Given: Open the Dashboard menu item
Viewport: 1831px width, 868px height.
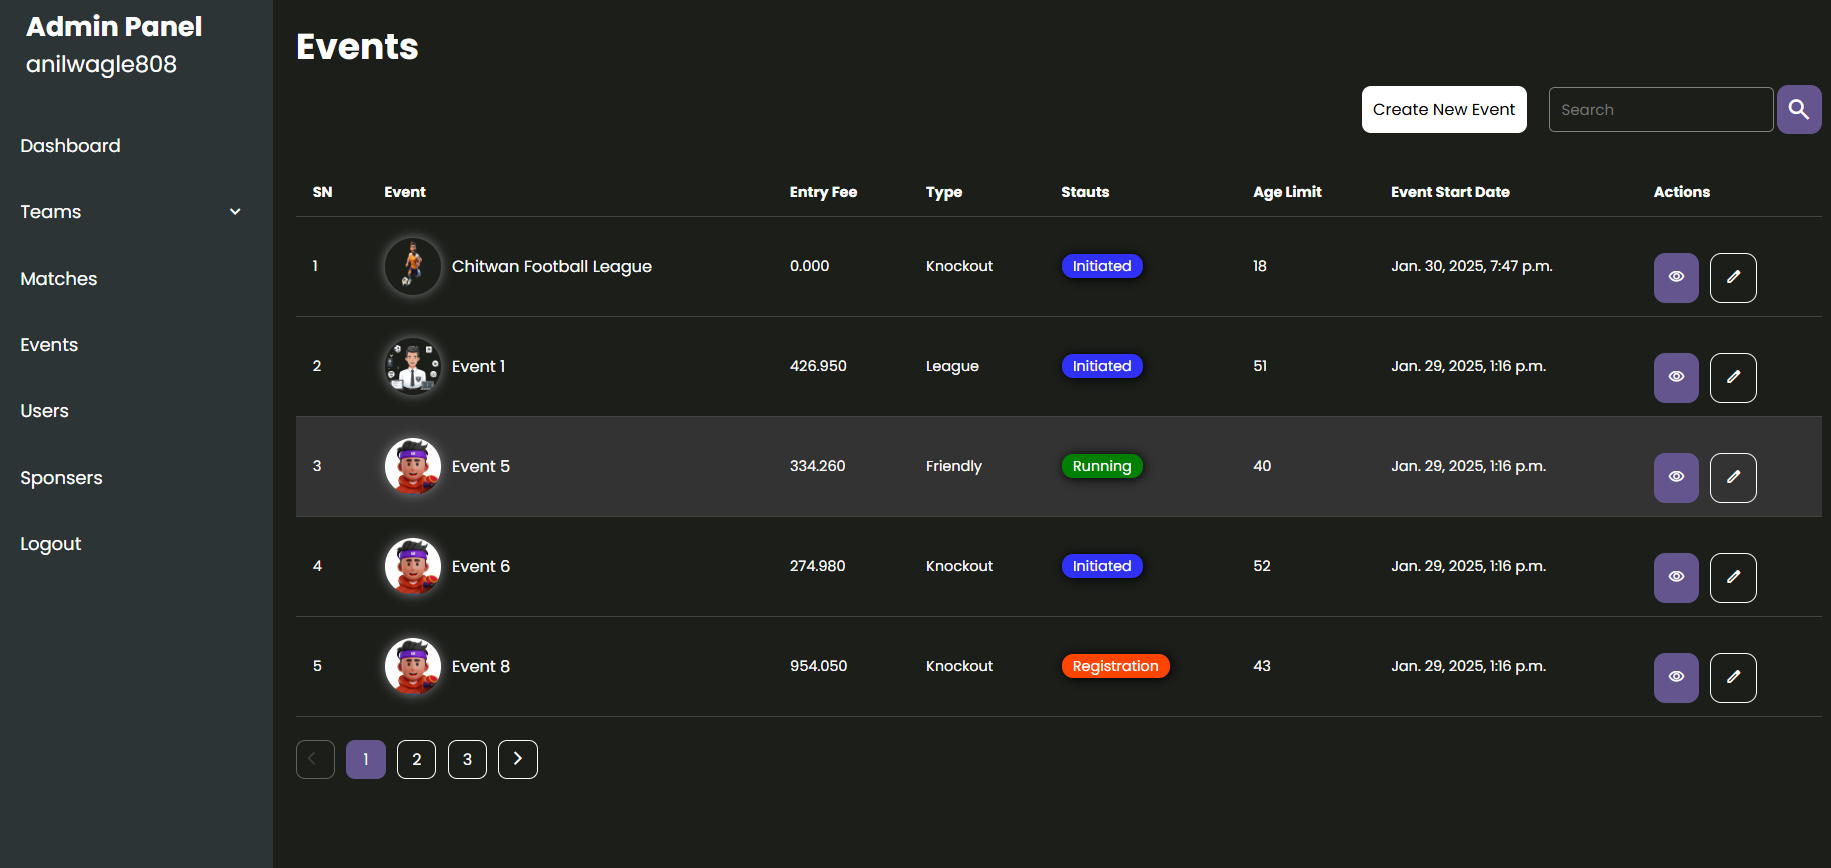Looking at the screenshot, I should coord(70,146).
